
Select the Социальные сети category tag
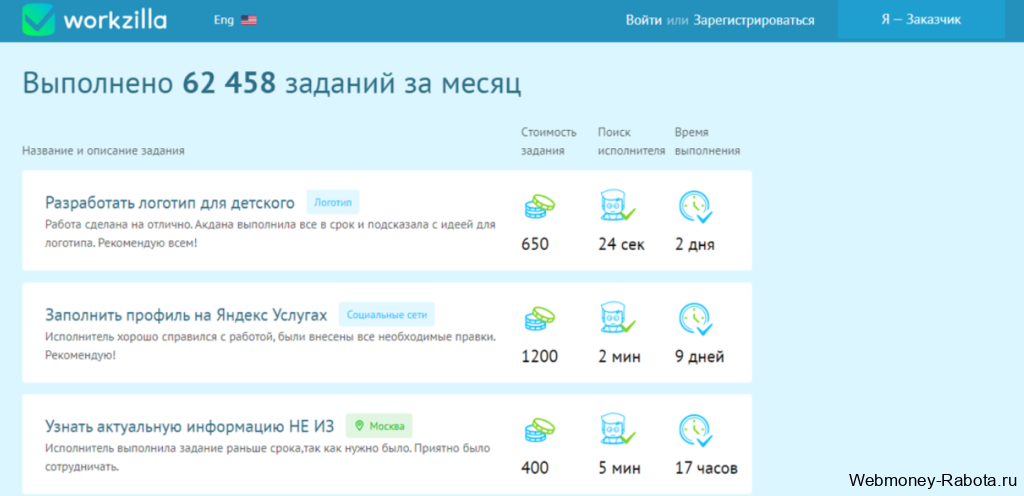[x=387, y=315]
